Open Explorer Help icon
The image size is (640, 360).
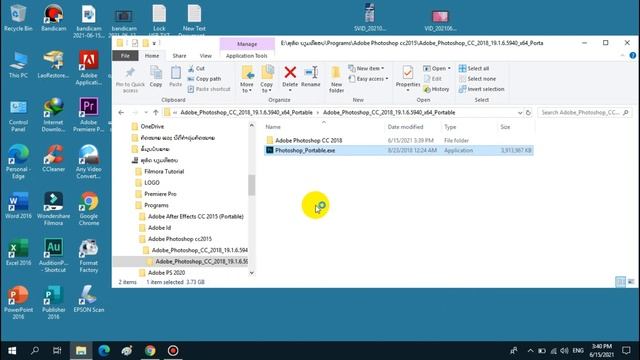[x=632, y=56]
